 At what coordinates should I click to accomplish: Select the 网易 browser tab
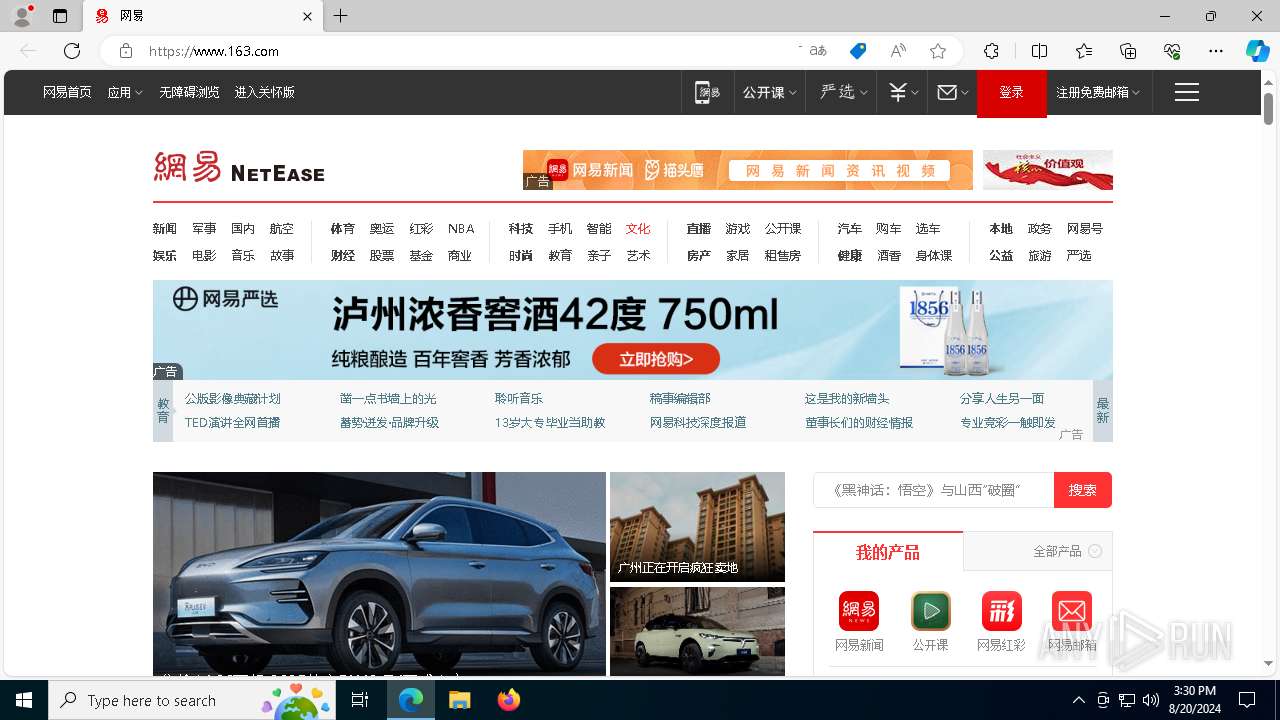[203, 16]
